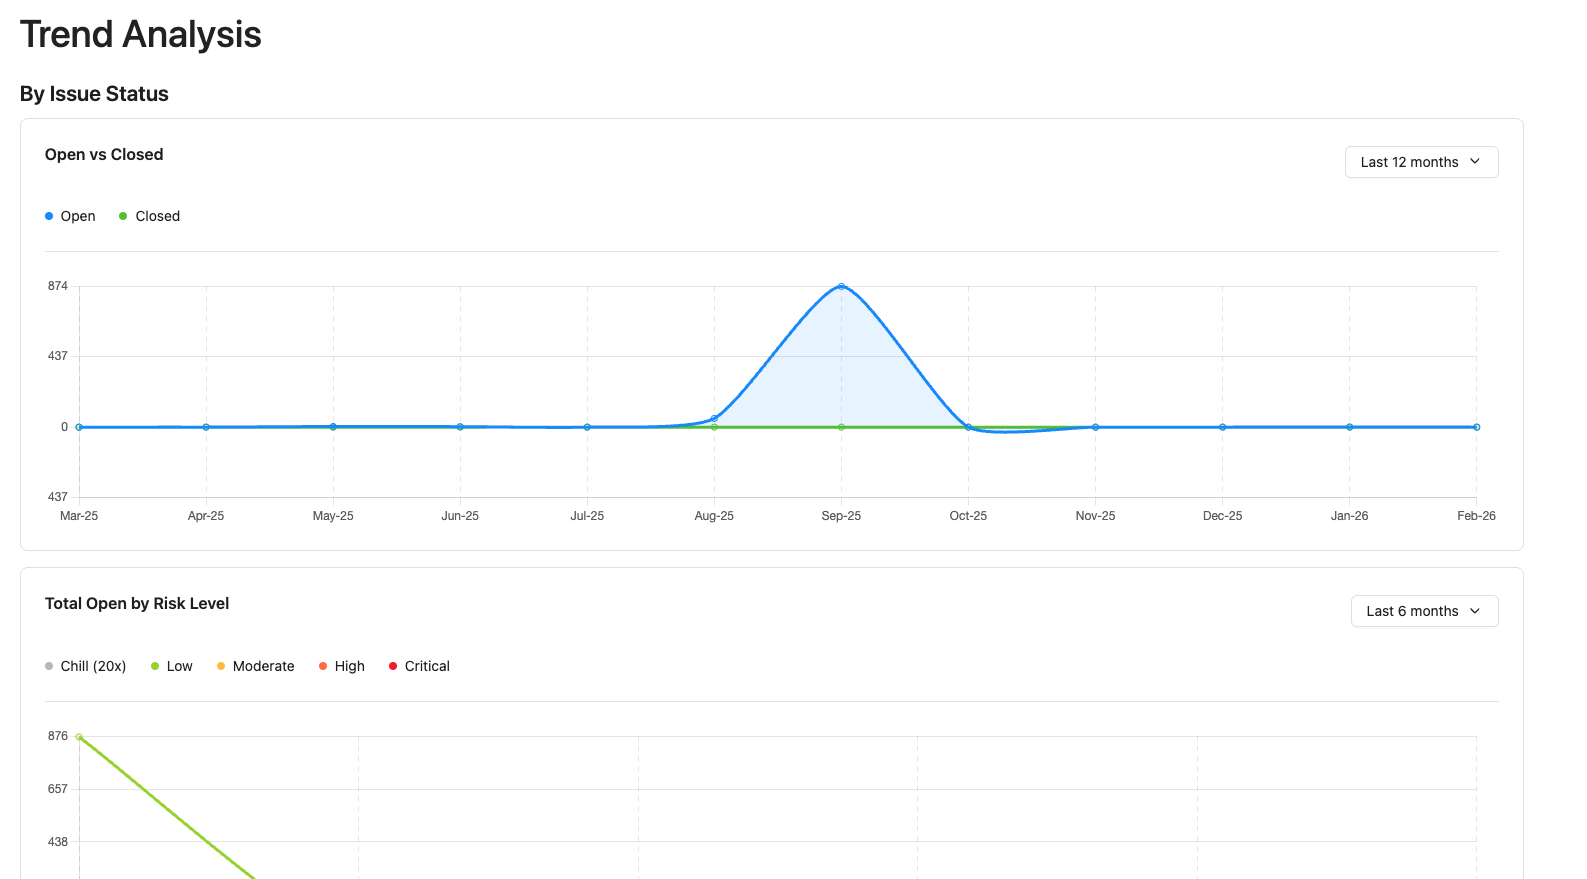1587x879 pixels.
Task: Click the Trend Analysis page heading
Action: (140, 34)
